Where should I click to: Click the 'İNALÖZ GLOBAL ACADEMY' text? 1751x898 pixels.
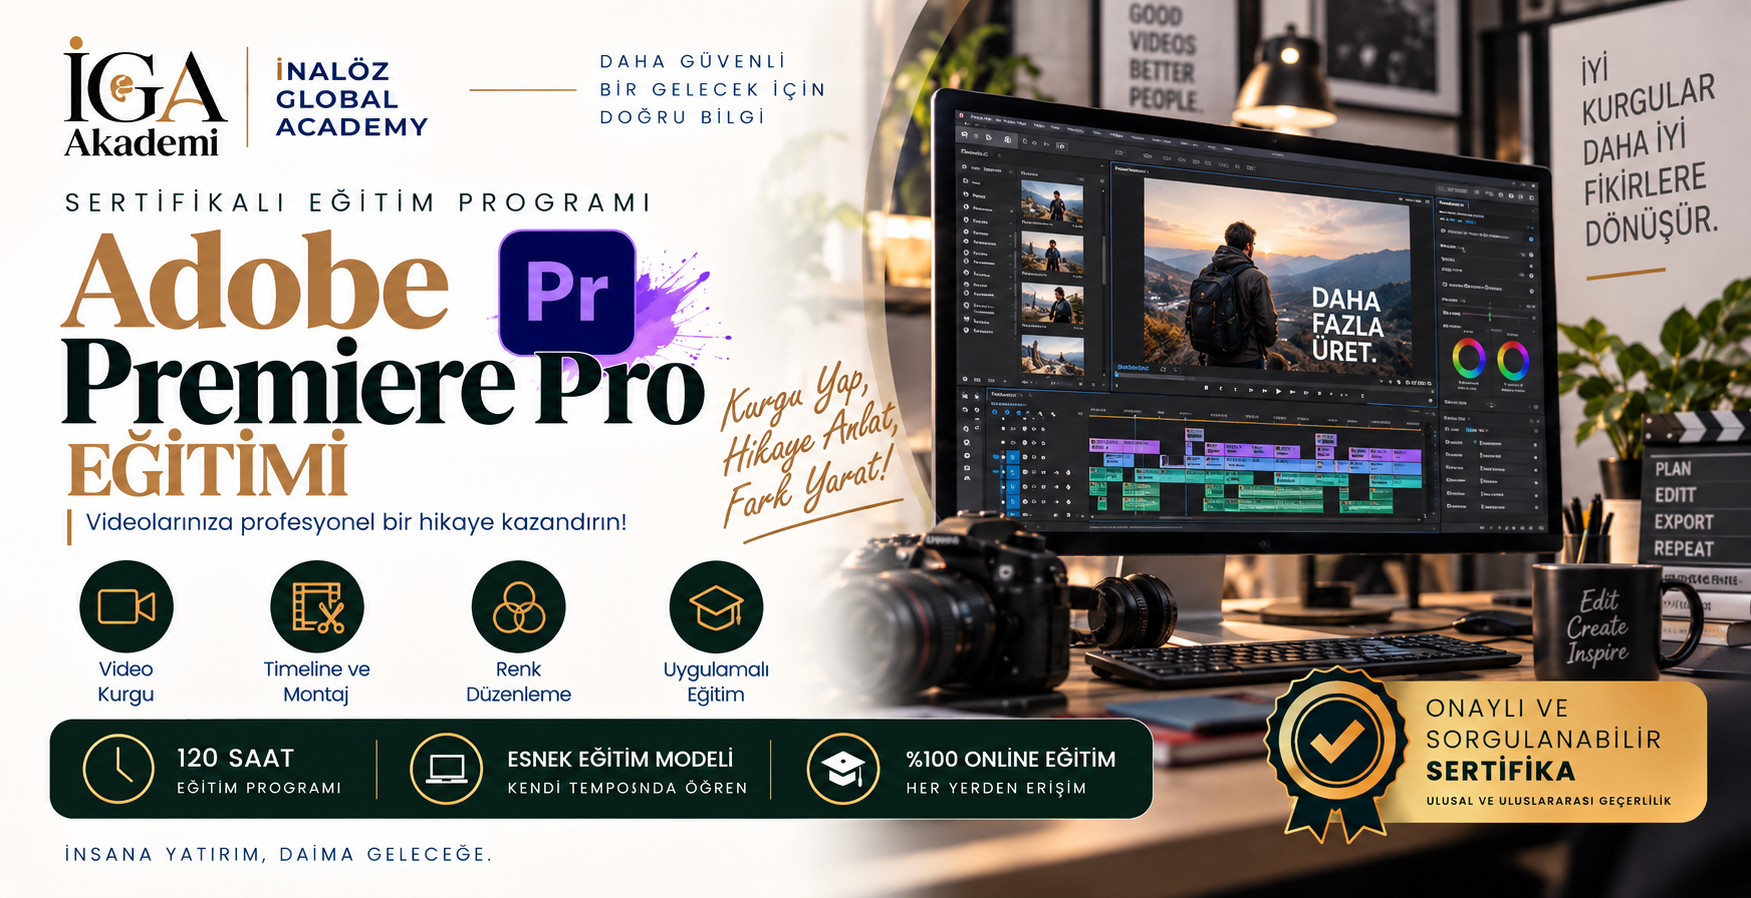click(351, 98)
